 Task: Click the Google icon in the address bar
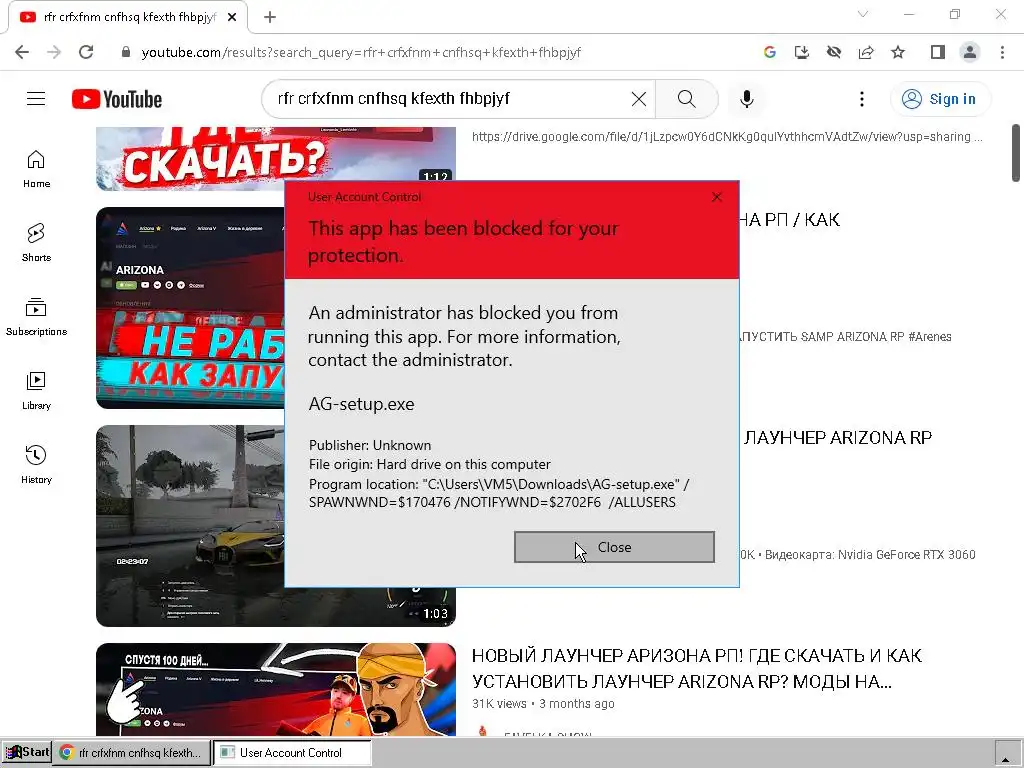click(770, 52)
